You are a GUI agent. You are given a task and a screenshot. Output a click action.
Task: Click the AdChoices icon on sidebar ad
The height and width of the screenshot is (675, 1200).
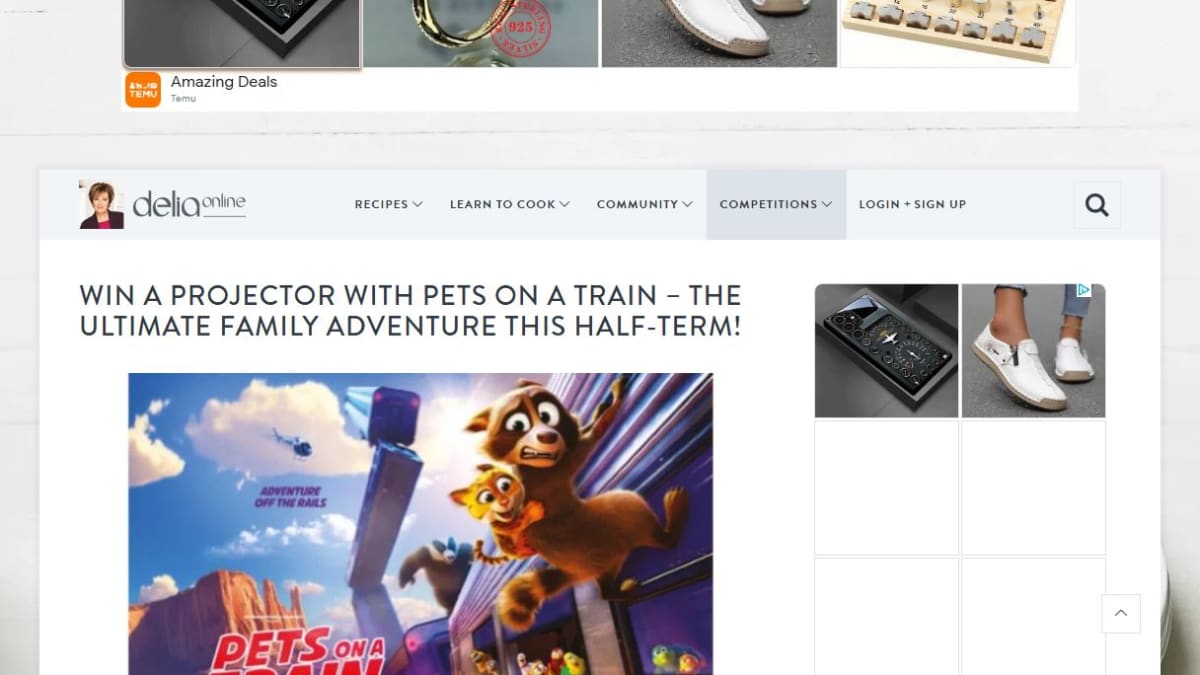tap(1083, 290)
